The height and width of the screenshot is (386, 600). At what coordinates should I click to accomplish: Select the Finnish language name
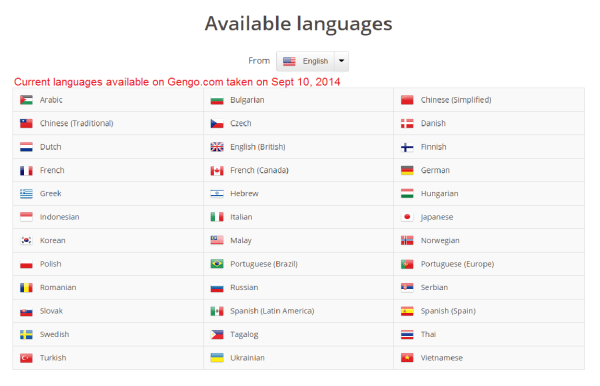tap(434, 147)
